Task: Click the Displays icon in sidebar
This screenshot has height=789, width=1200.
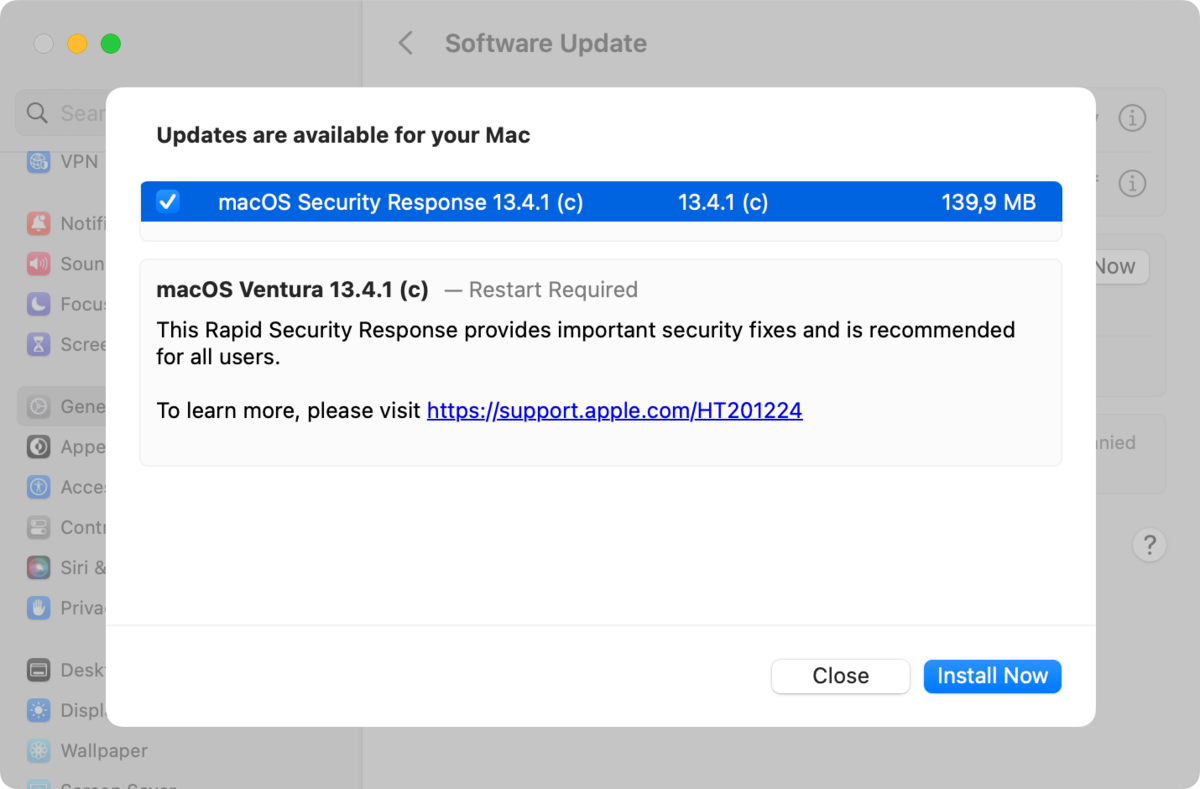Action: point(38,710)
